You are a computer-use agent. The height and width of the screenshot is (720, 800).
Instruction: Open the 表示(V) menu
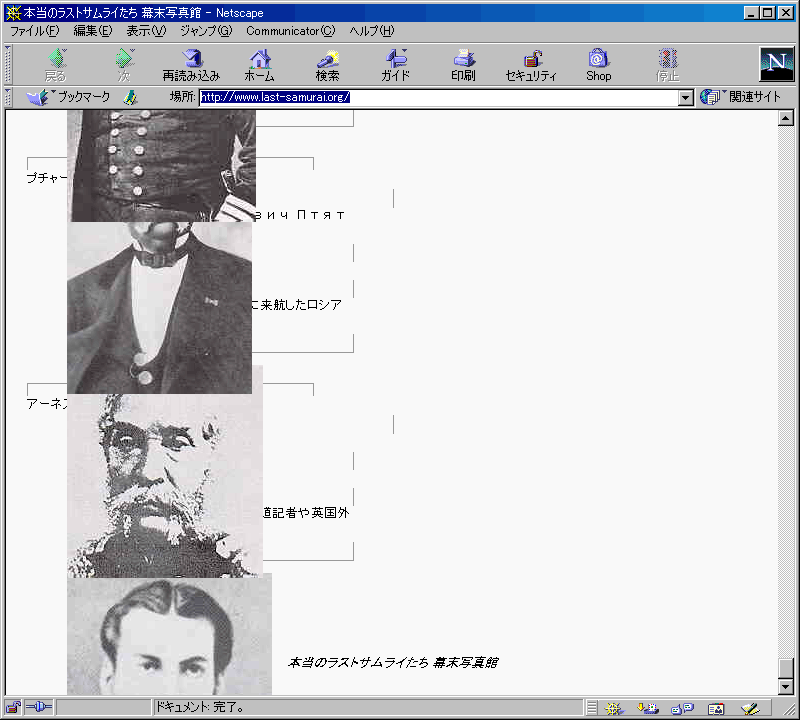pyautogui.click(x=146, y=31)
